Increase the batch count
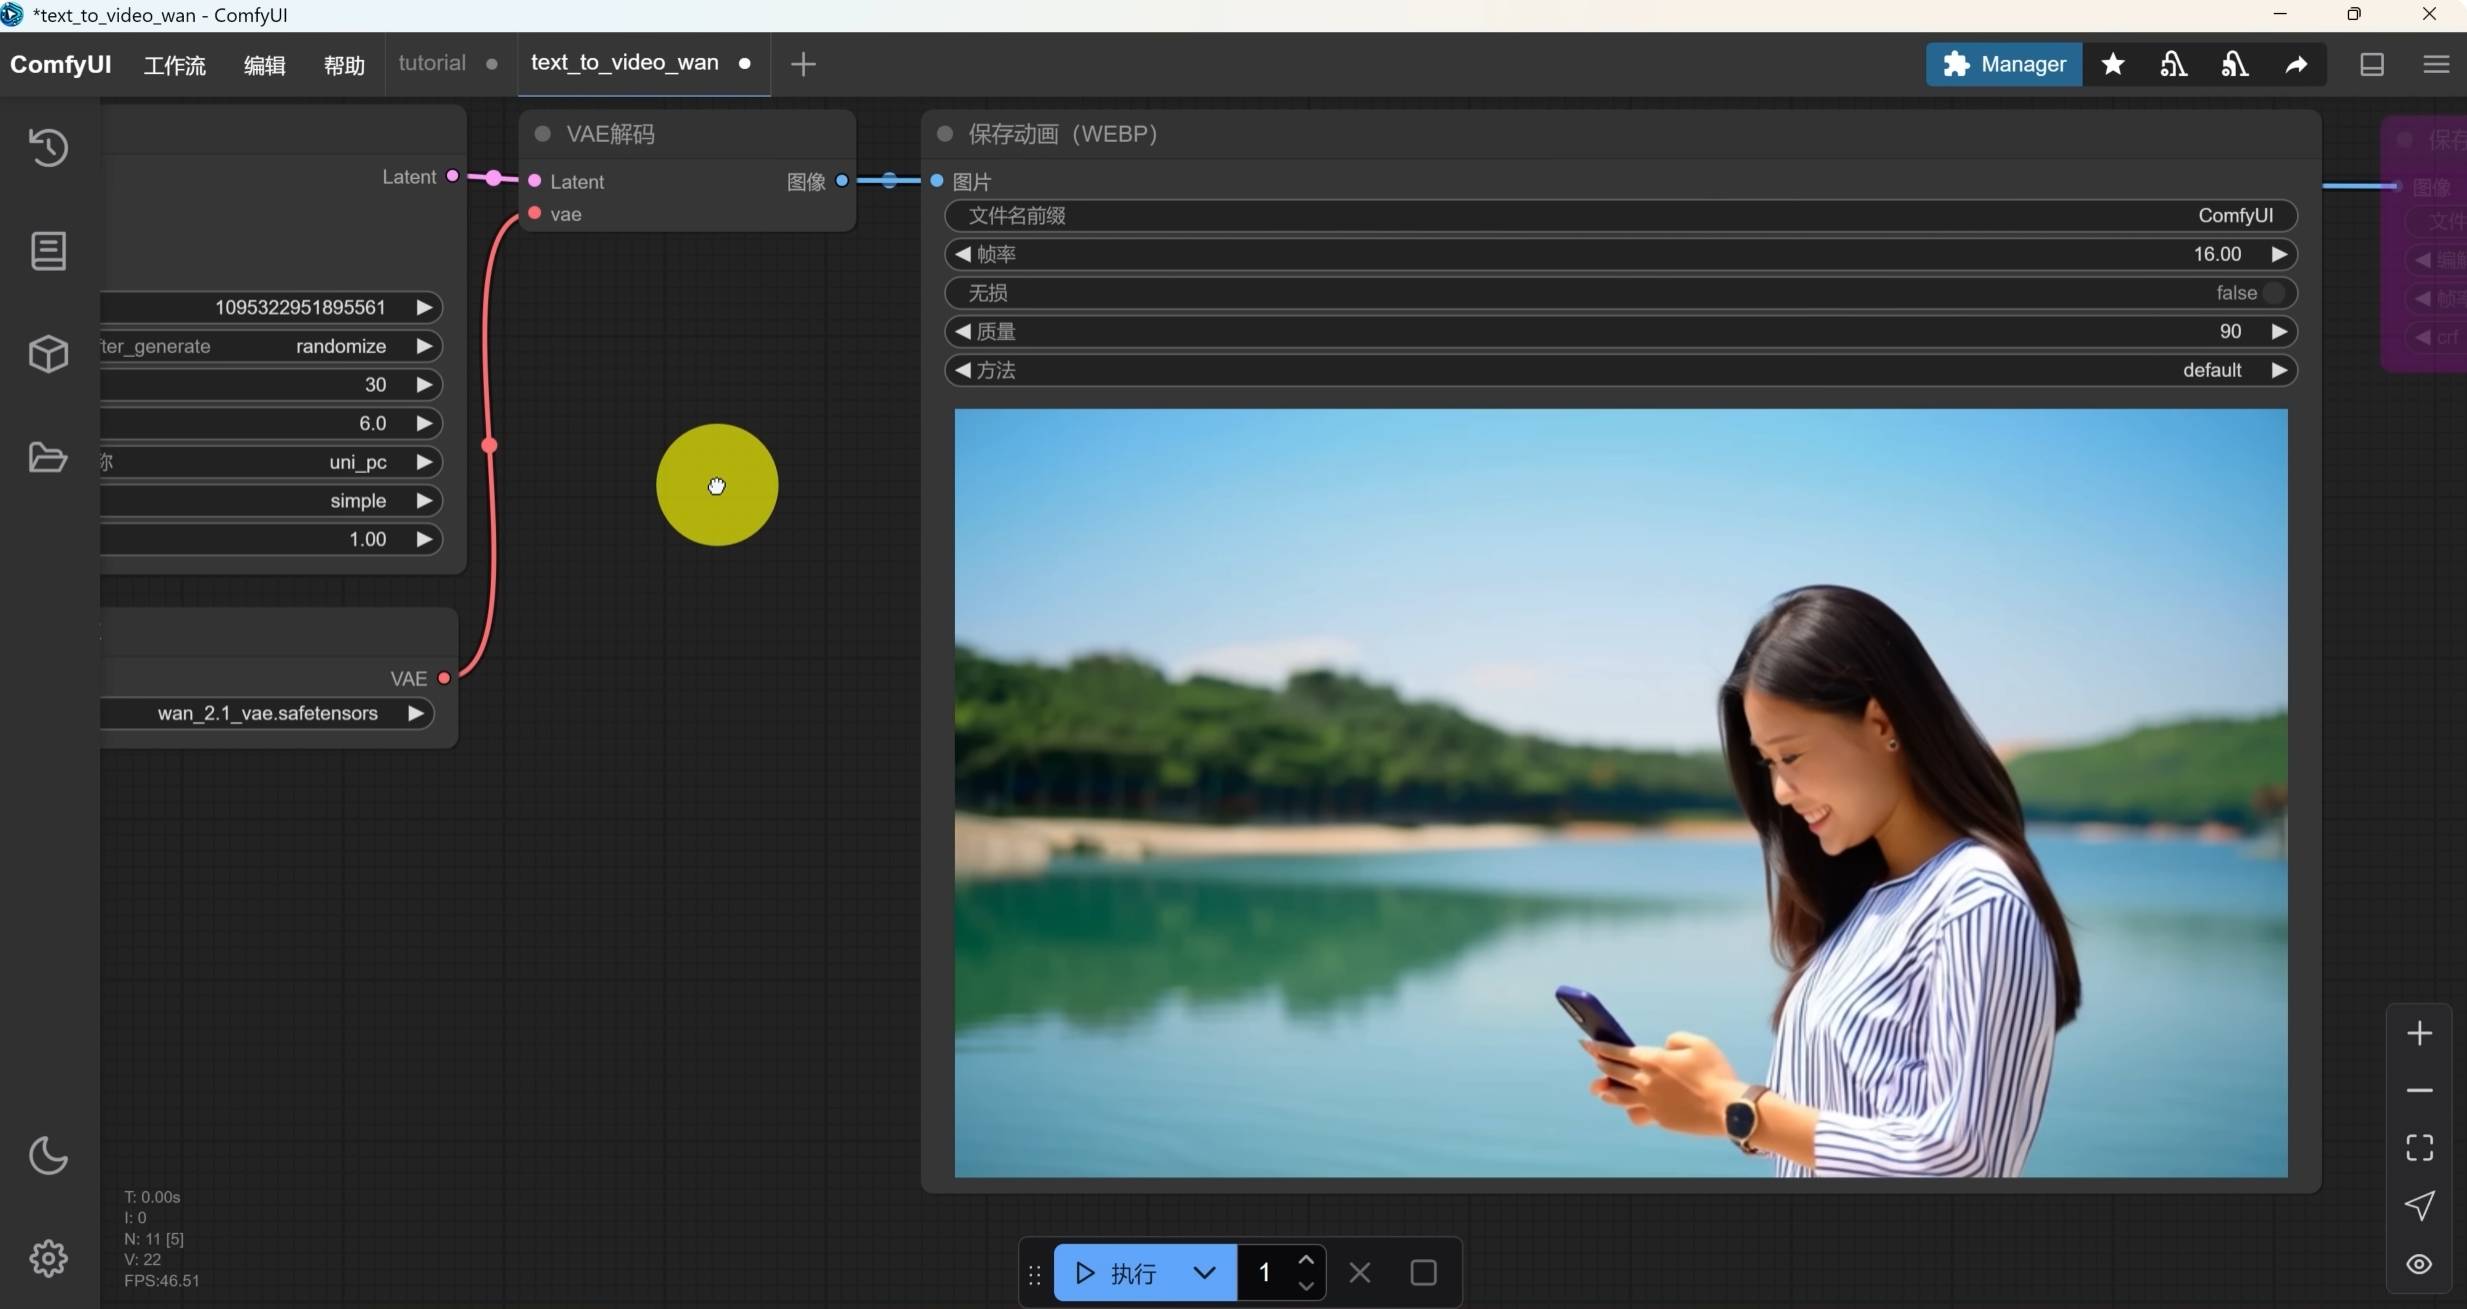 click(x=1306, y=1260)
